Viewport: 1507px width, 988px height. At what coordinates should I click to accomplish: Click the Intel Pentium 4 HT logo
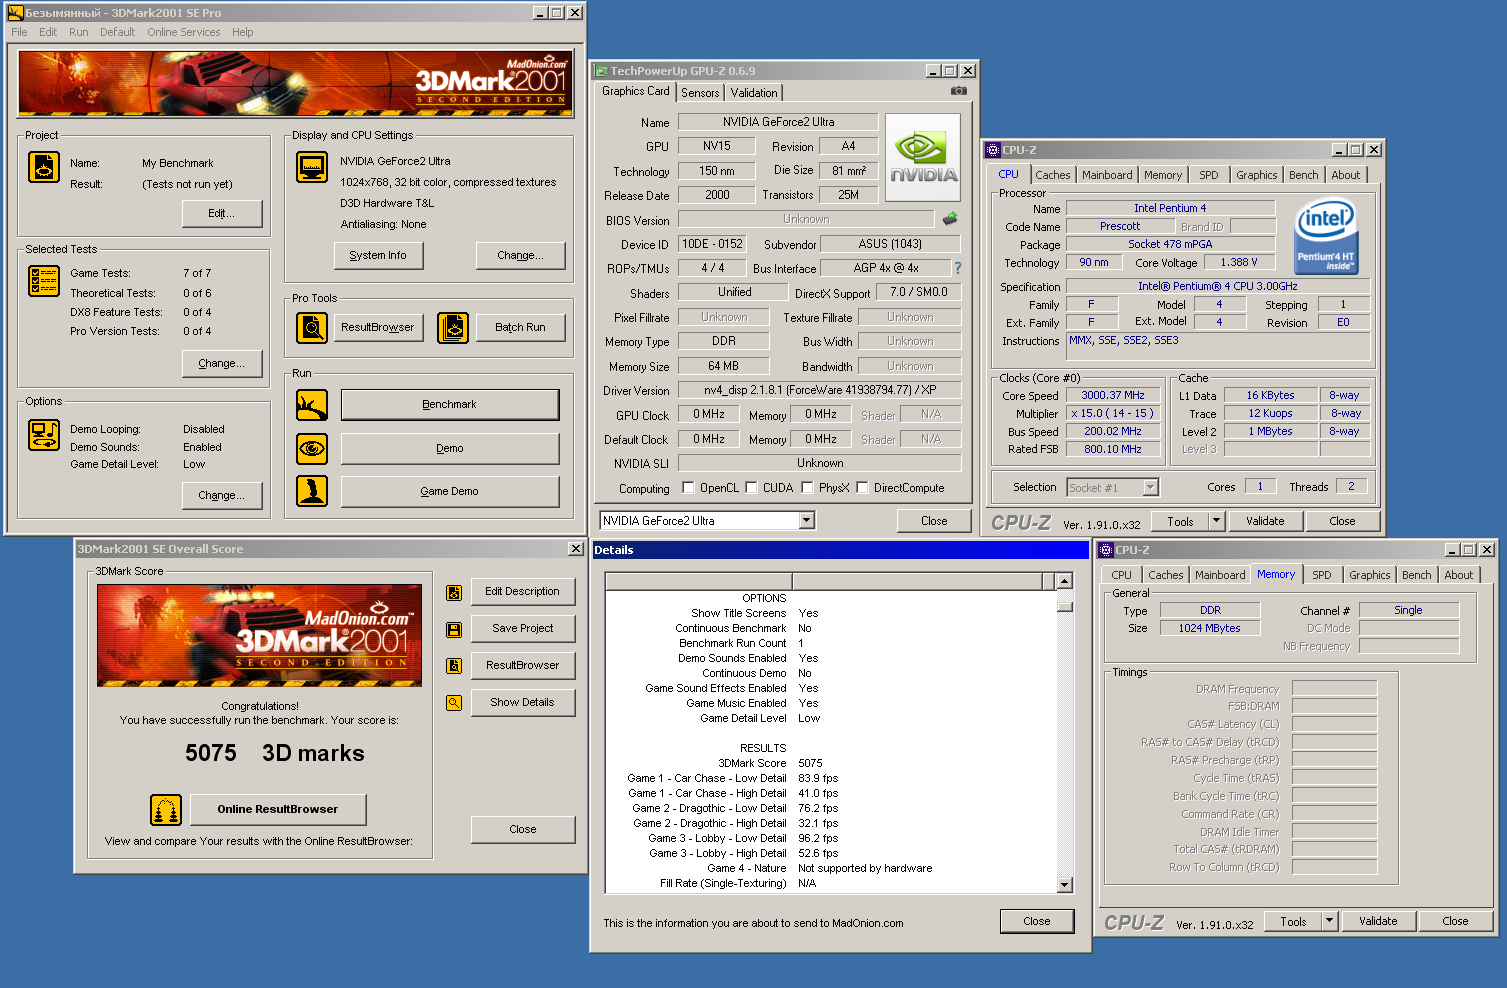coord(1326,237)
